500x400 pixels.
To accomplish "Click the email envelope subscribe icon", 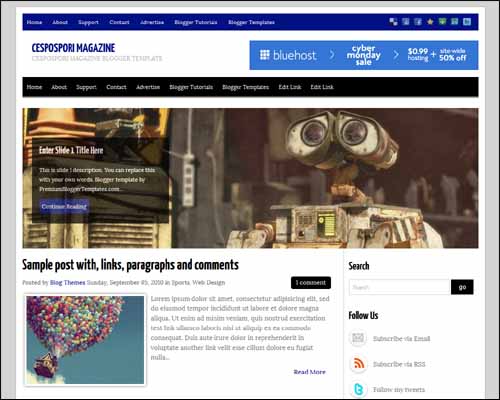I will click(x=358, y=338).
